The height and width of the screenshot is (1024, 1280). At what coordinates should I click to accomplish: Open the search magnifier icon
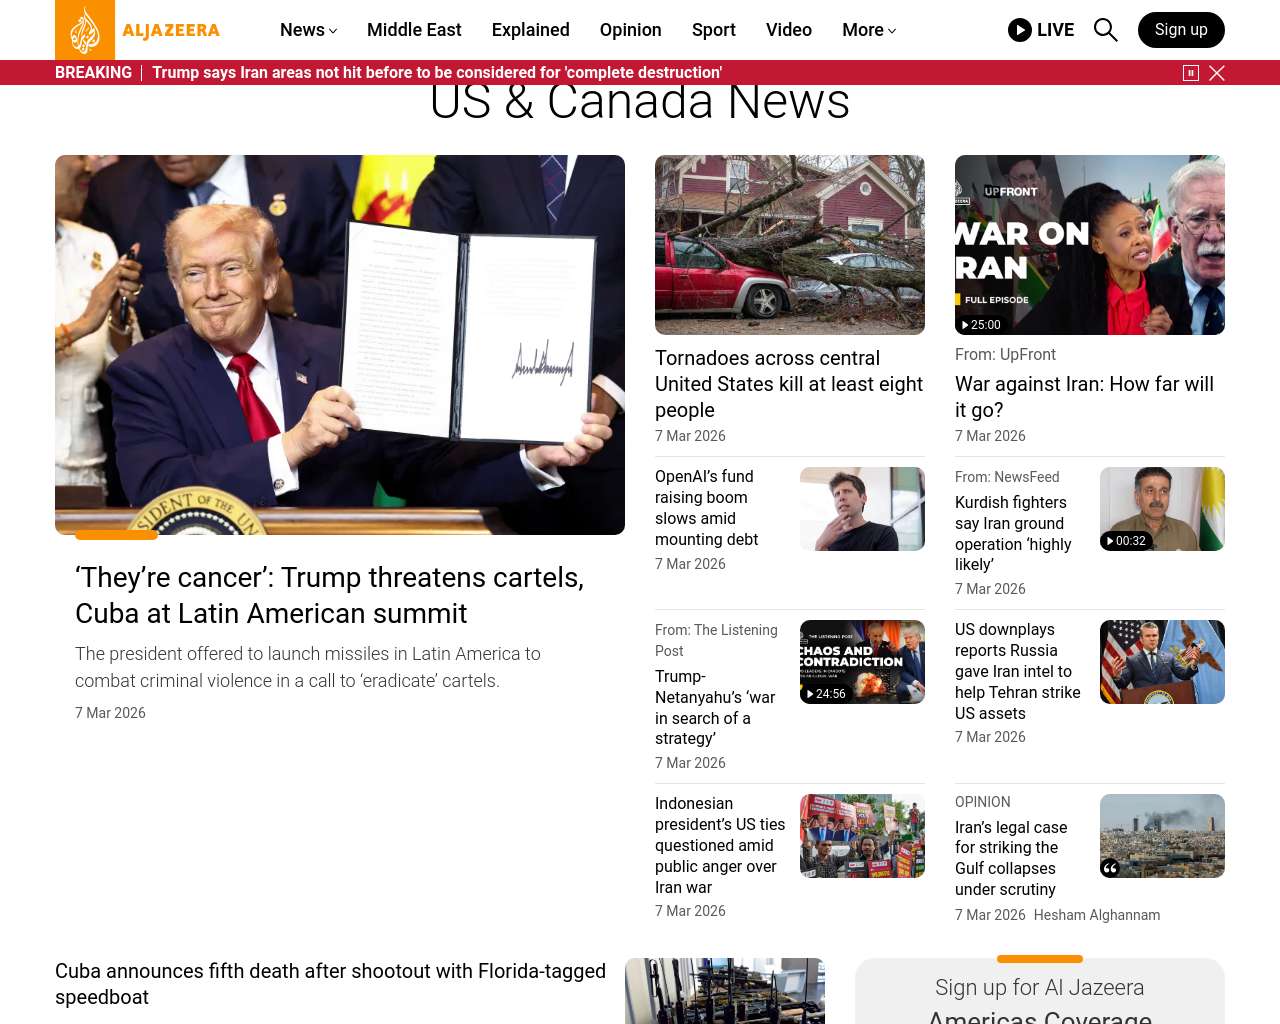[x=1105, y=30]
